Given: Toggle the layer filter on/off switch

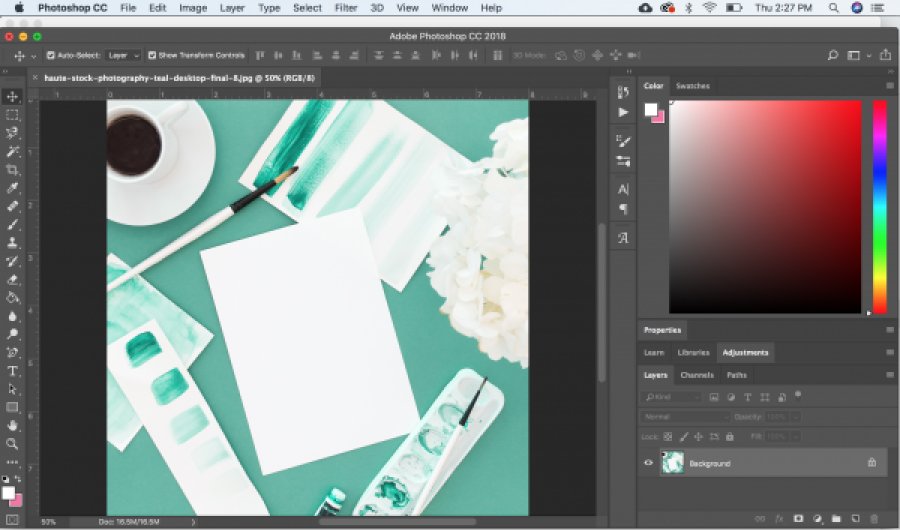Looking at the screenshot, I should tap(798, 395).
